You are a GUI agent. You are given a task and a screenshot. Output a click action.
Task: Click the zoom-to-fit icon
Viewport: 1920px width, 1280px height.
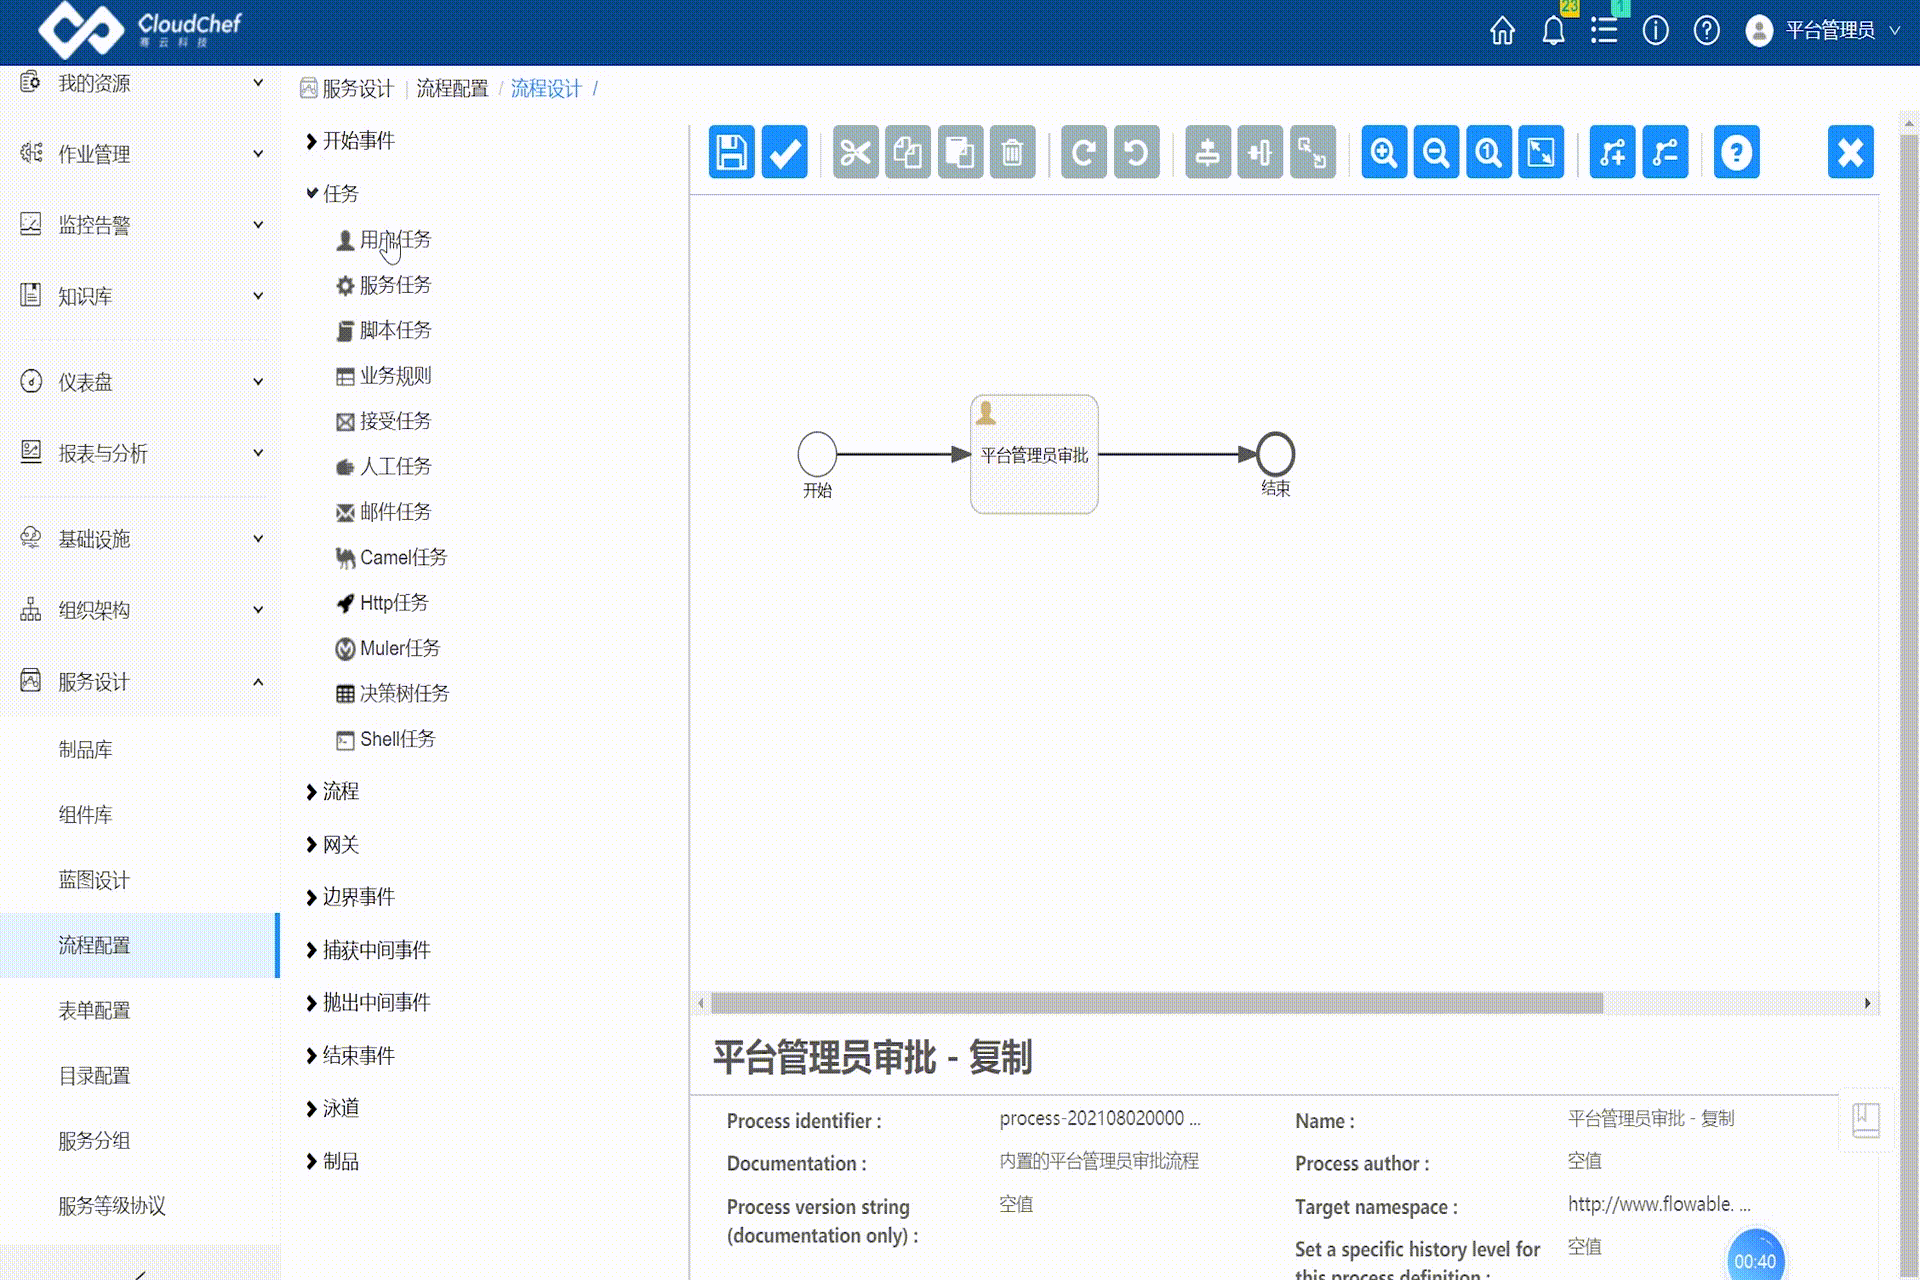[x=1541, y=153]
